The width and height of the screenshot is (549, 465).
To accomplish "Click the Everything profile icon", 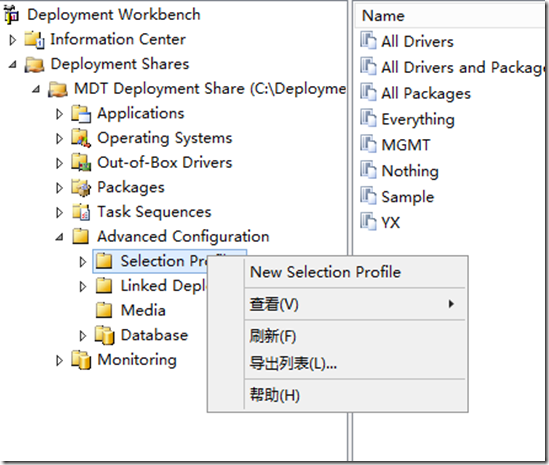I will click(368, 118).
